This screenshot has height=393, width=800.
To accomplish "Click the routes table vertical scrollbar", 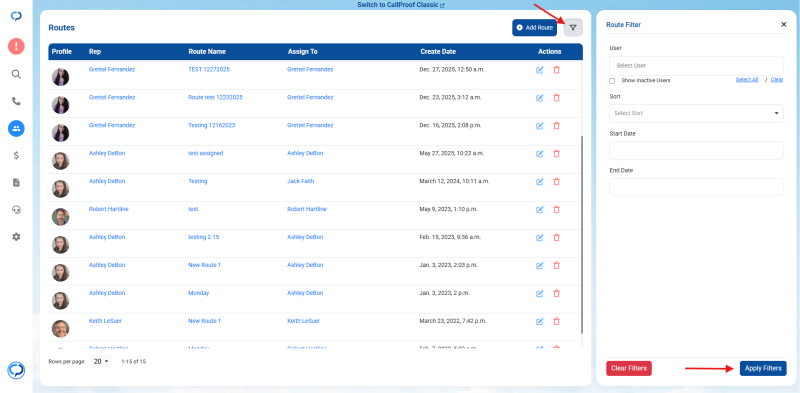I will click(x=581, y=235).
